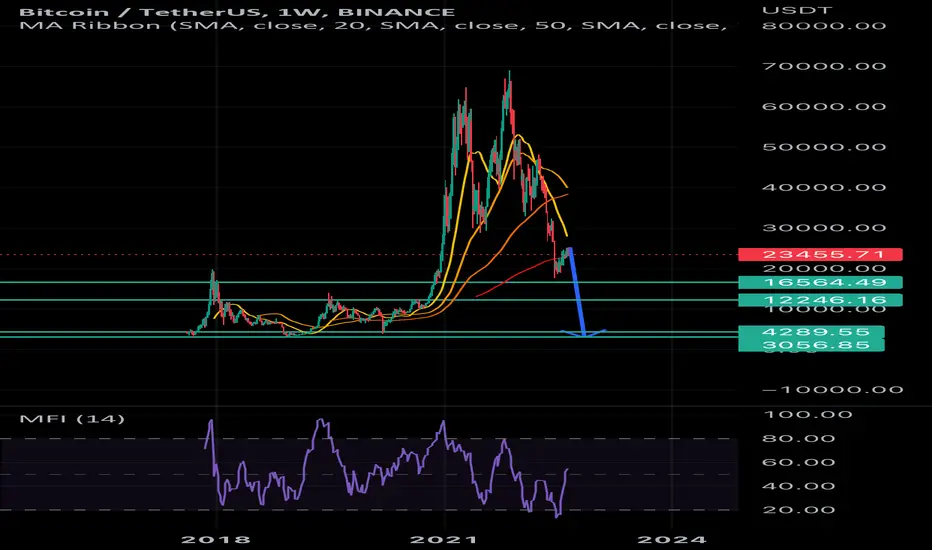This screenshot has width=932, height=550.
Task: Select the 12246.16 horizontal line price tag
Action: (x=820, y=300)
